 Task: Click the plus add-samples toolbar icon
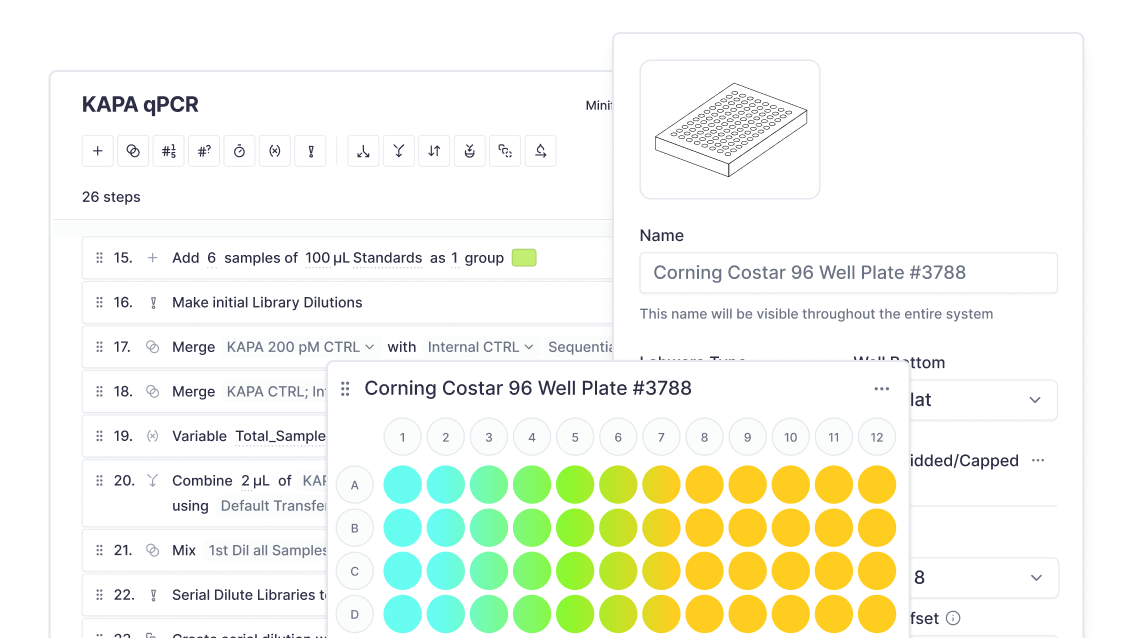click(x=98, y=151)
